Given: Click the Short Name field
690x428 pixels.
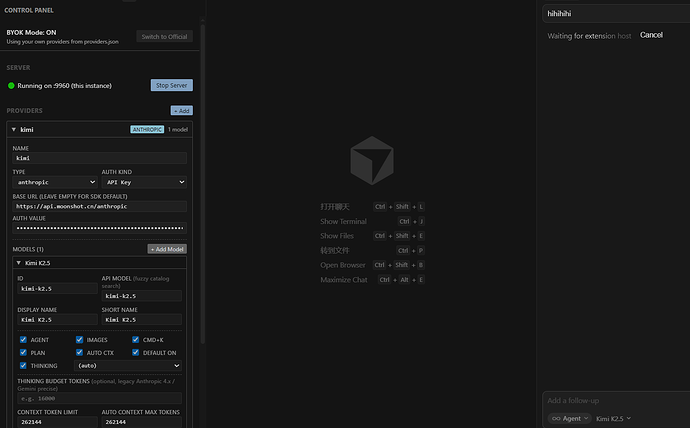Looking at the screenshot, I should (x=142, y=319).
